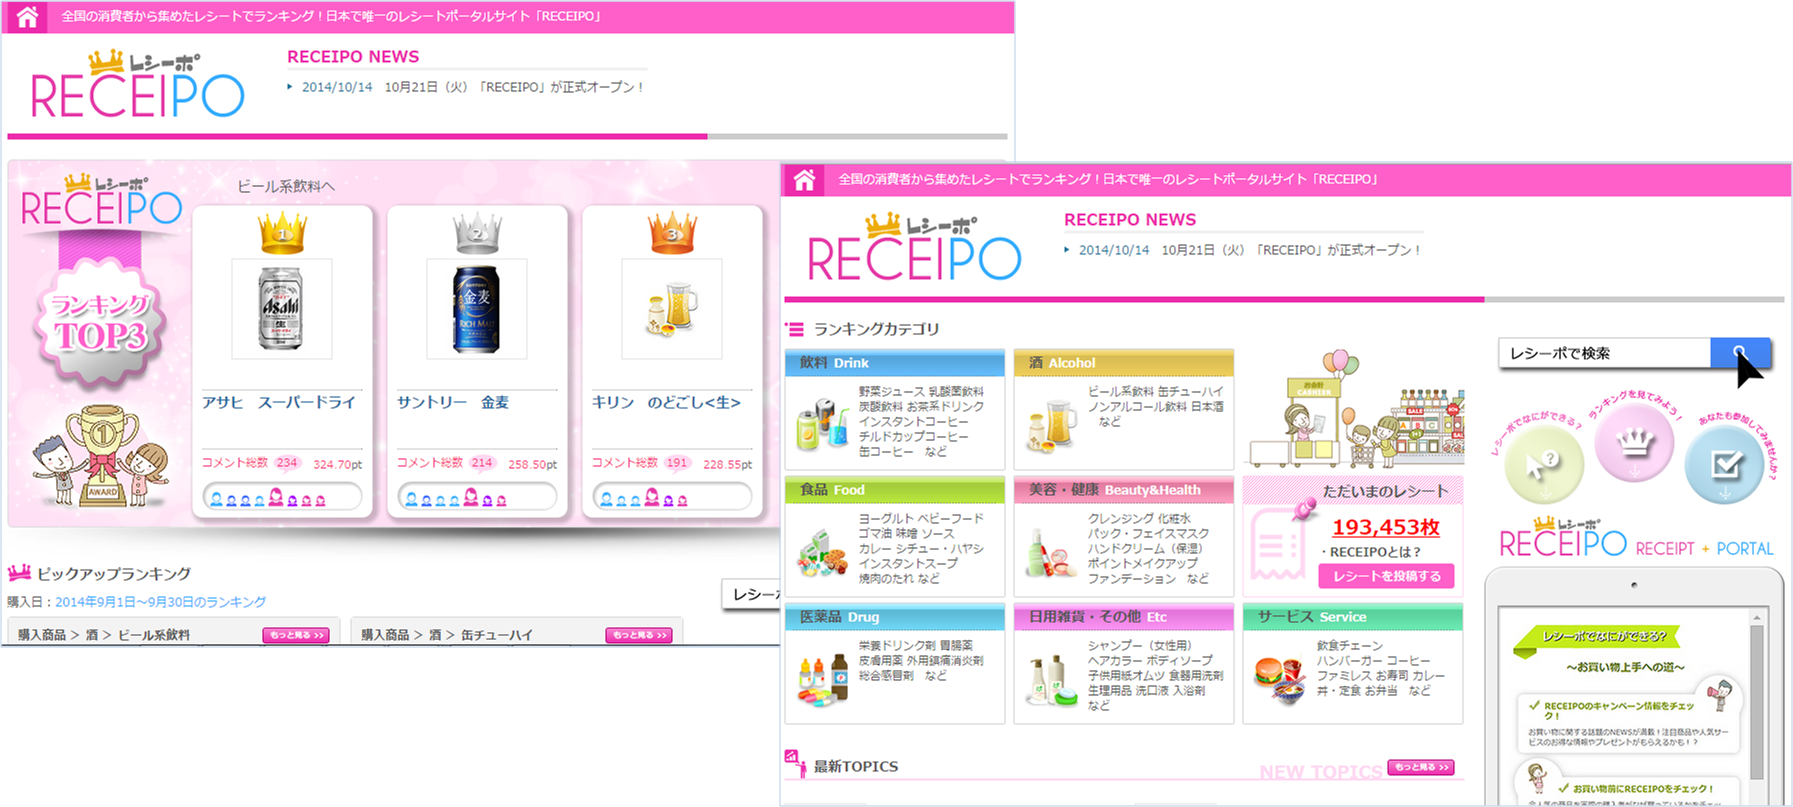
Task: Click the レシーポでなにができる? green banner in the tablet
Action: (x=1597, y=638)
